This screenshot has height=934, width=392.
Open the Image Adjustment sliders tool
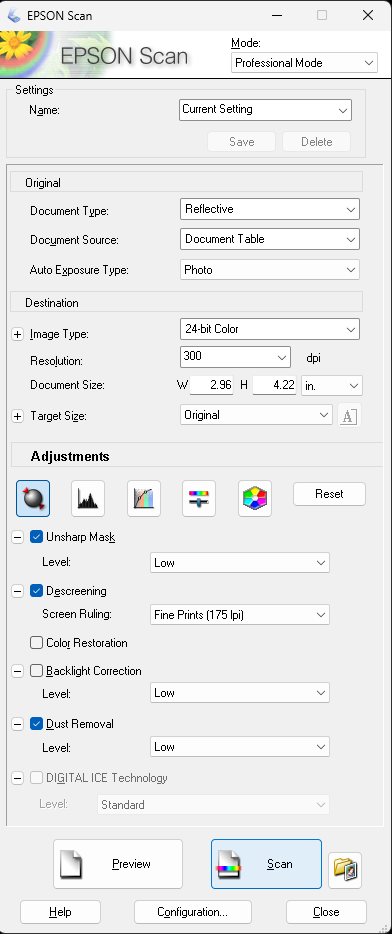199,498
